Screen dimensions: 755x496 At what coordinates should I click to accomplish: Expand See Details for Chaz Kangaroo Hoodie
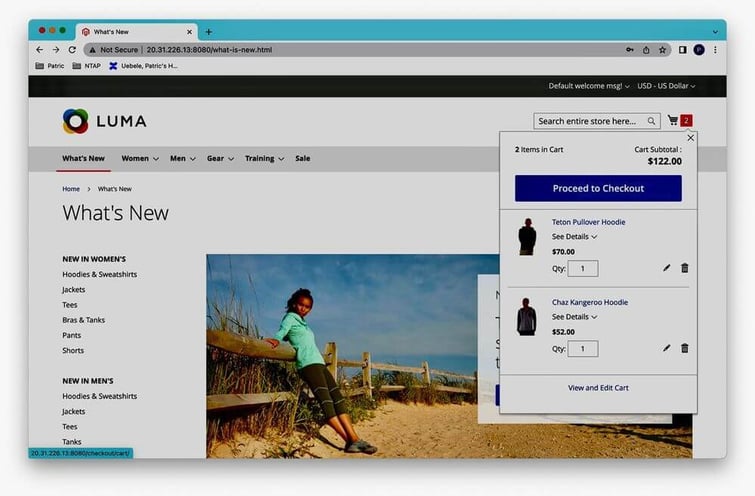pos(574,317)
